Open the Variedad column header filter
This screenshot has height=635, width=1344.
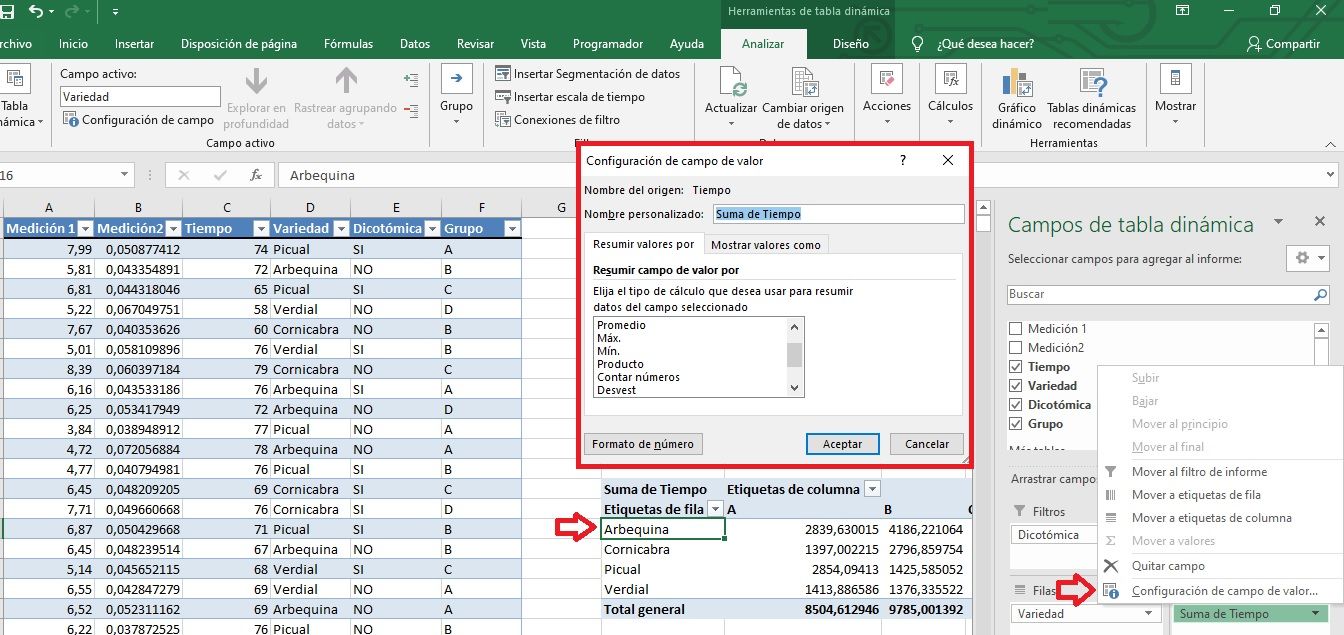340,228
